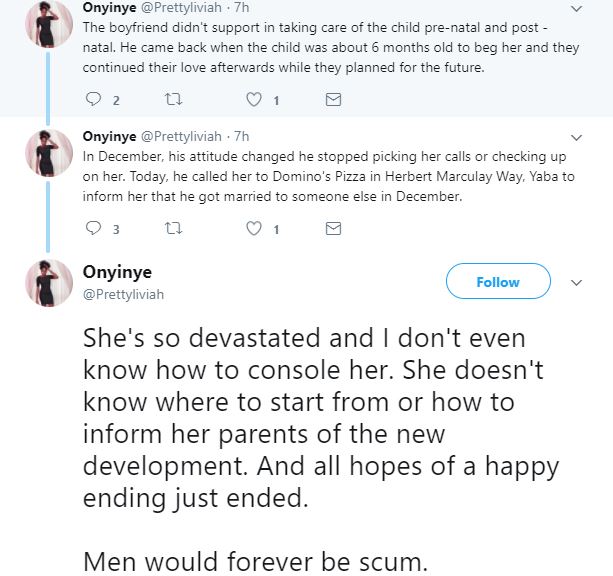Expand options chevron on first tweet
Screen dimensions: 613x576
coord(576,7)
